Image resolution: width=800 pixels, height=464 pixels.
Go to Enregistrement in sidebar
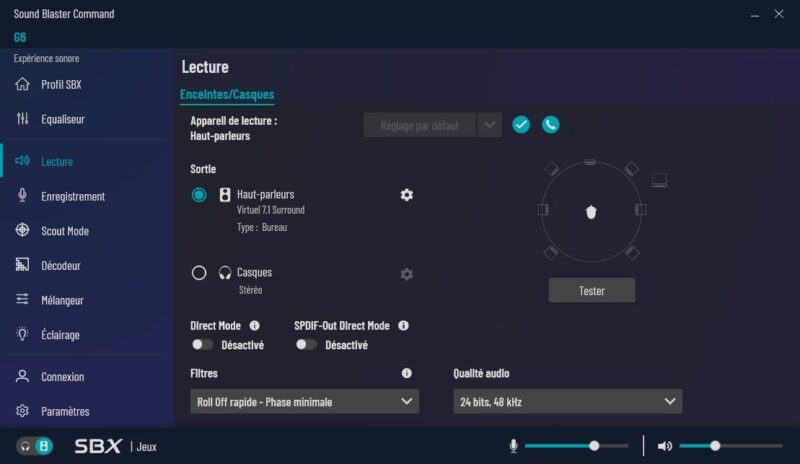pos(73,197)
